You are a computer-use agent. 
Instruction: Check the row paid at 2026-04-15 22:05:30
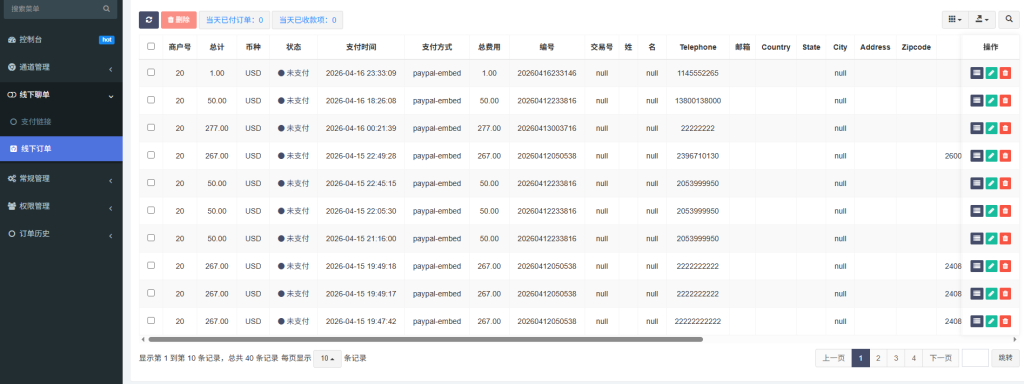coord(151,210)
